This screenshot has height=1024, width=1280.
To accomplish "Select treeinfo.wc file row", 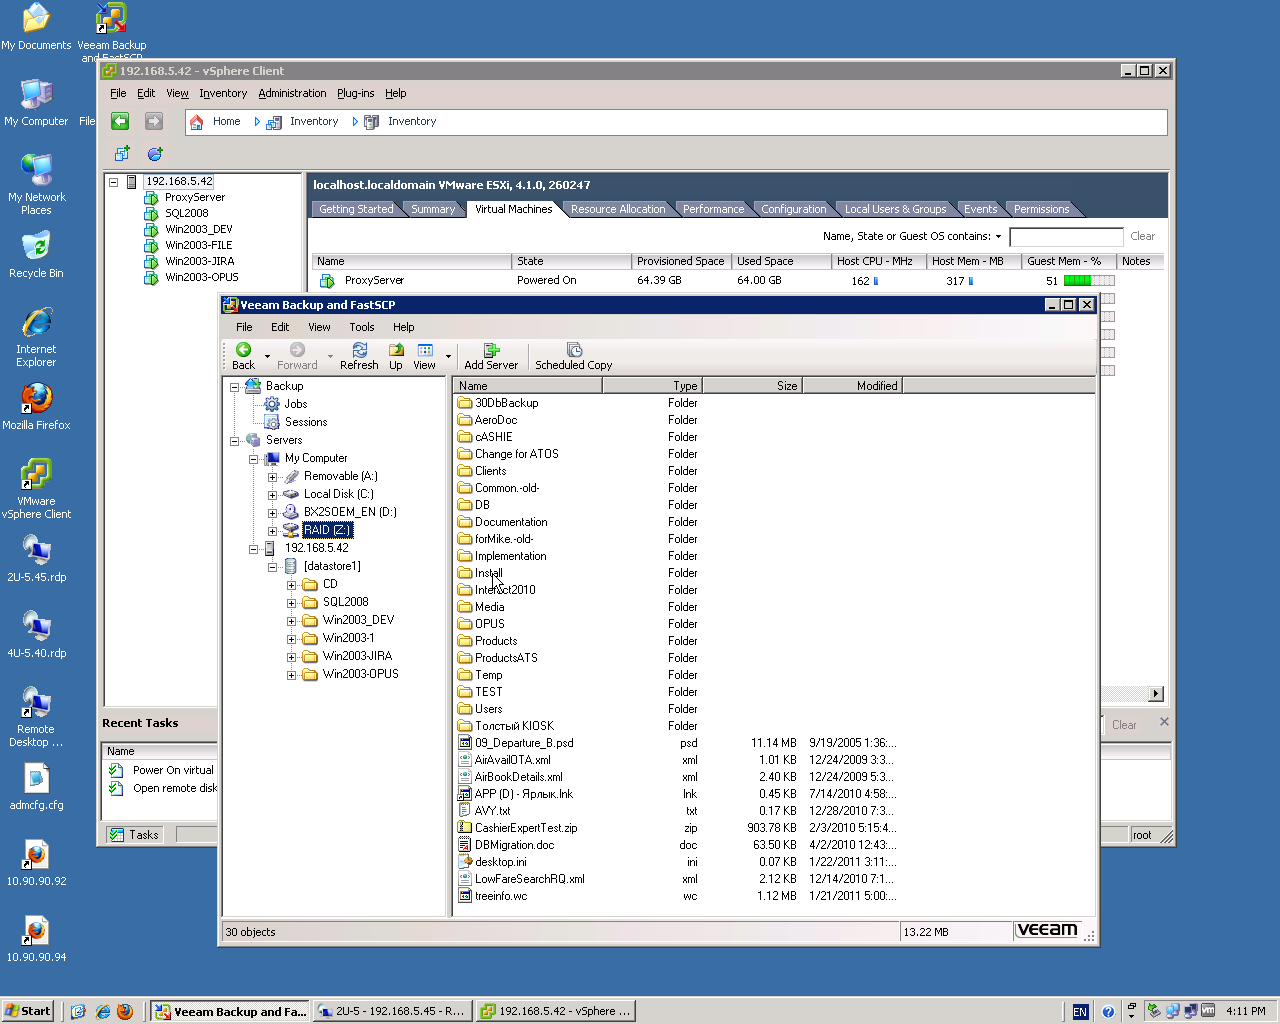I will [x=493, y=896].
